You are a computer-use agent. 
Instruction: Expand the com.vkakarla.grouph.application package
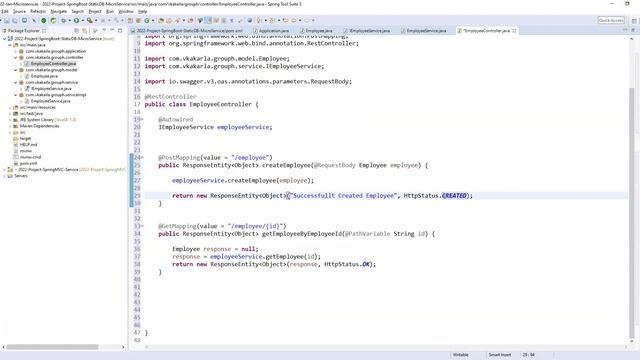(x=16, y=51)
